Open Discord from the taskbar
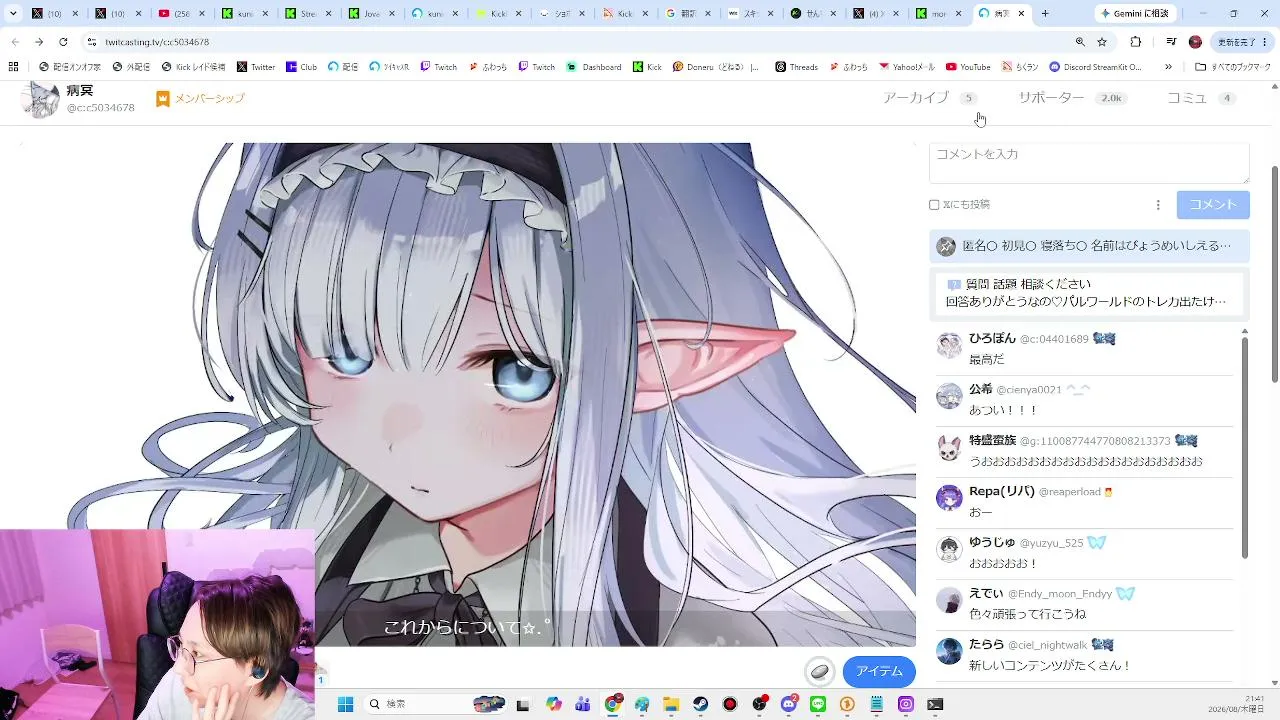This screenshot has width=1280, height=720. tap(788, 704)
